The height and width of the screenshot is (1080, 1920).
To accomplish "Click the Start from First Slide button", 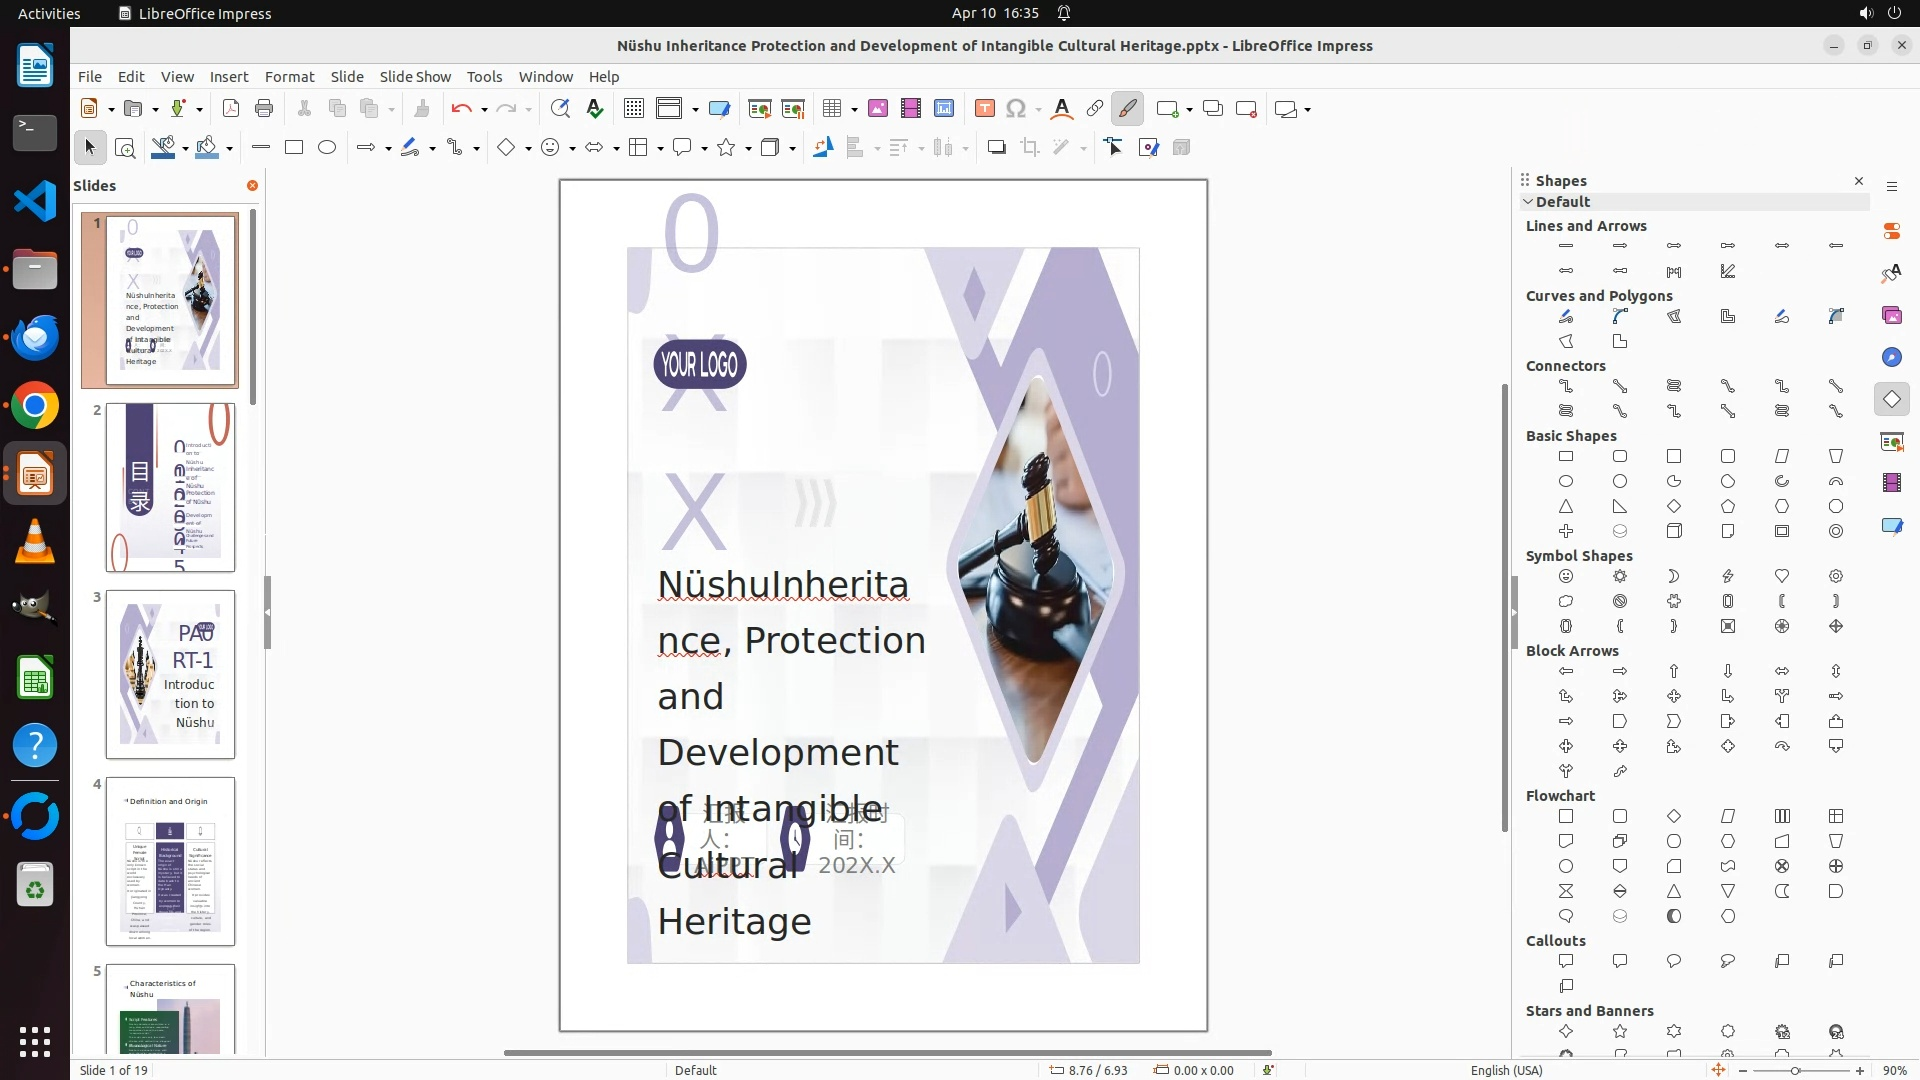I will tap(759, 109).
